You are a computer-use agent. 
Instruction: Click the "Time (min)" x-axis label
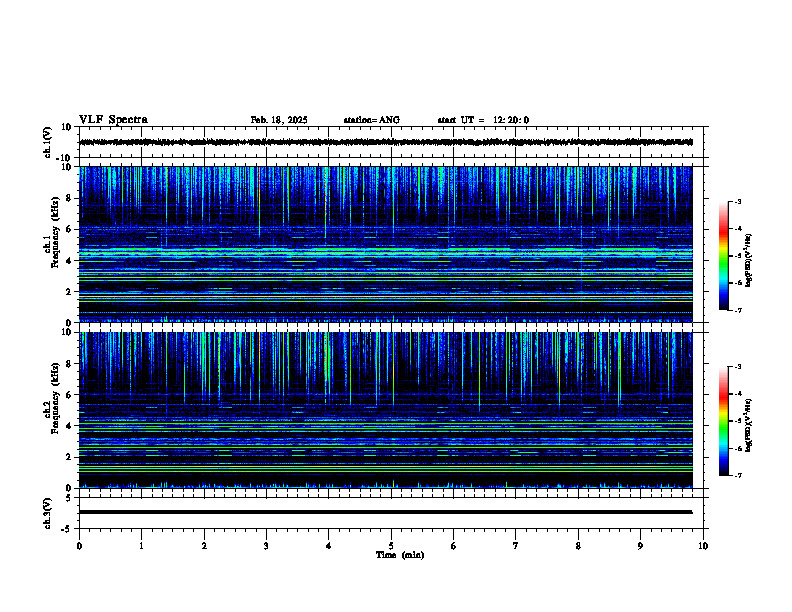pos(400,555)
